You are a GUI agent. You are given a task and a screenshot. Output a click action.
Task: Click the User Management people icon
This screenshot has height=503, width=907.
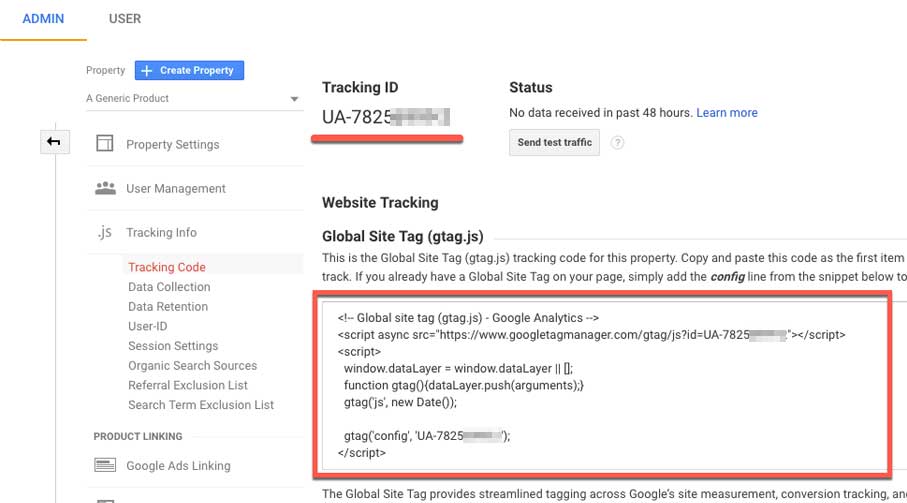(104, 188)
